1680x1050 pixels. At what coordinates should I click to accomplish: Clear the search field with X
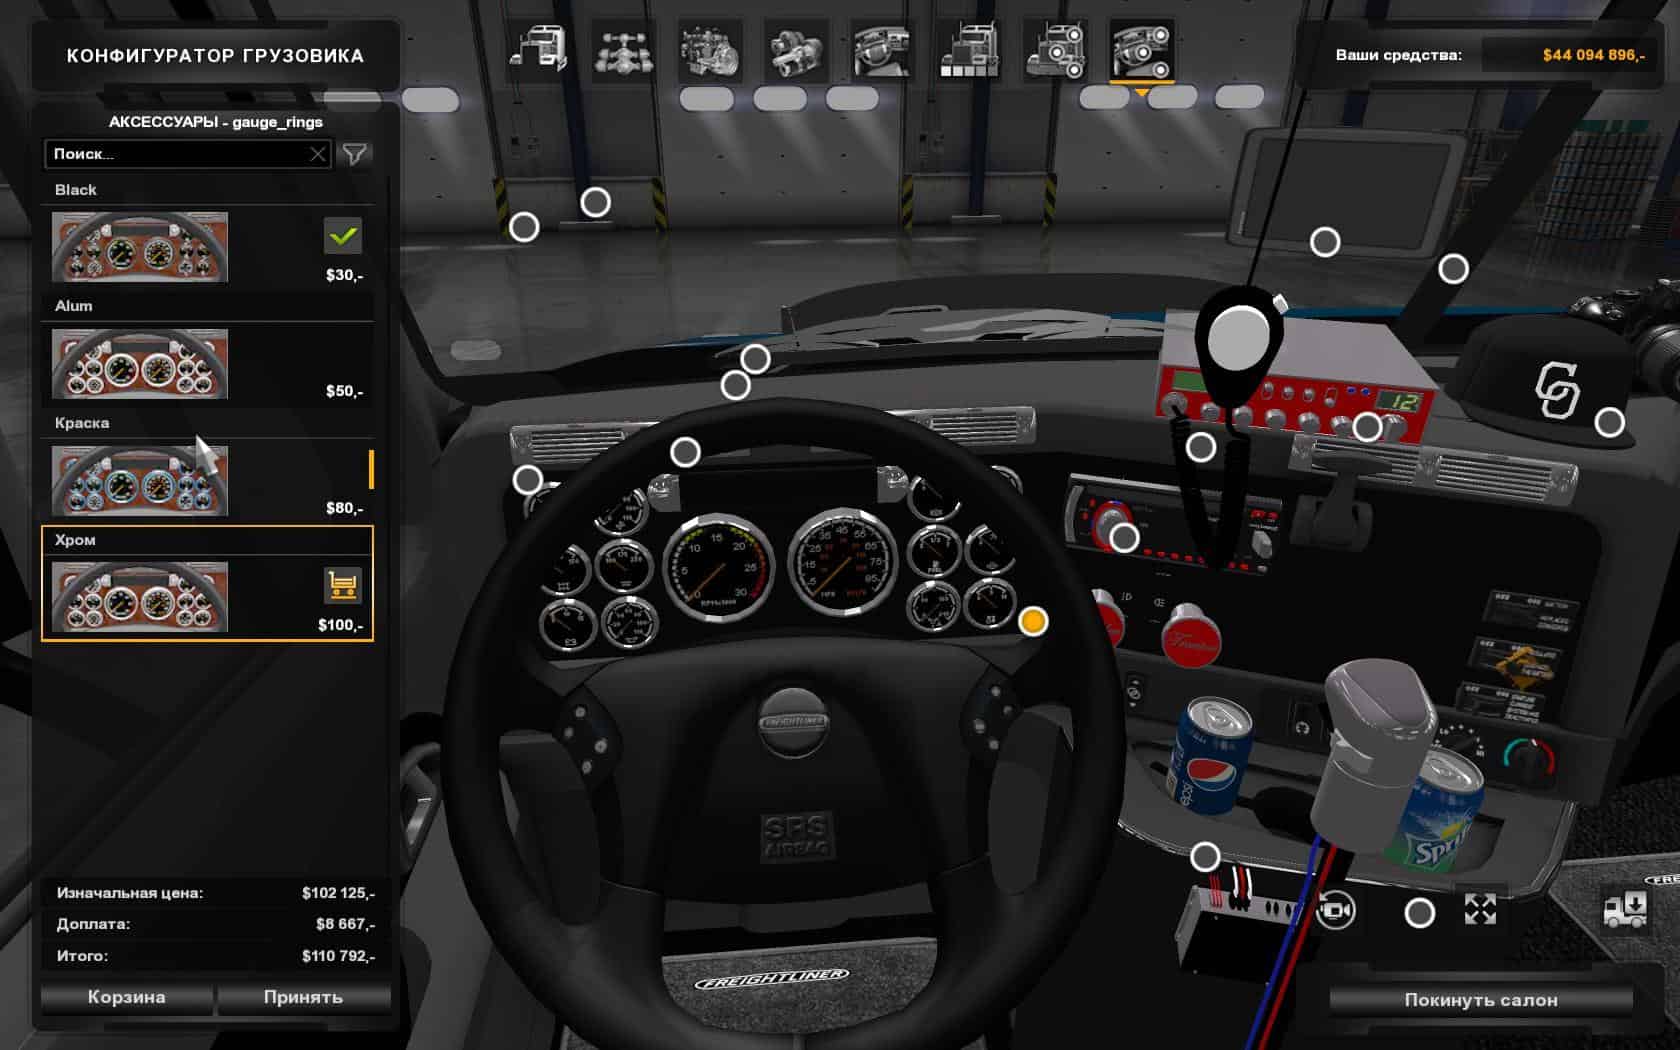tap(317, 154)
